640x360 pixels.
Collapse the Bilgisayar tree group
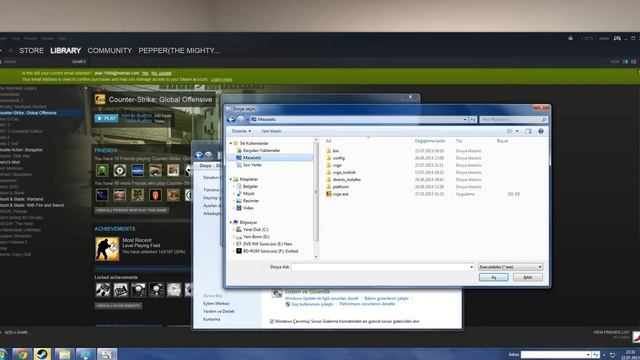[231, 222]
